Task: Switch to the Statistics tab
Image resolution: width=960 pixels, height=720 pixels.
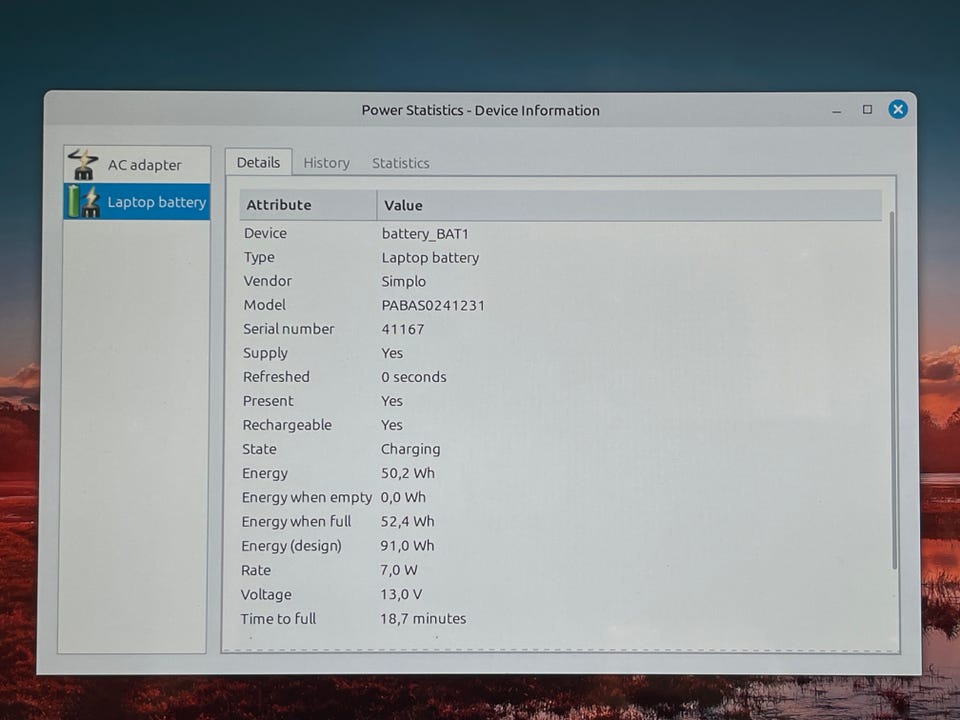Action: [400, 163]
